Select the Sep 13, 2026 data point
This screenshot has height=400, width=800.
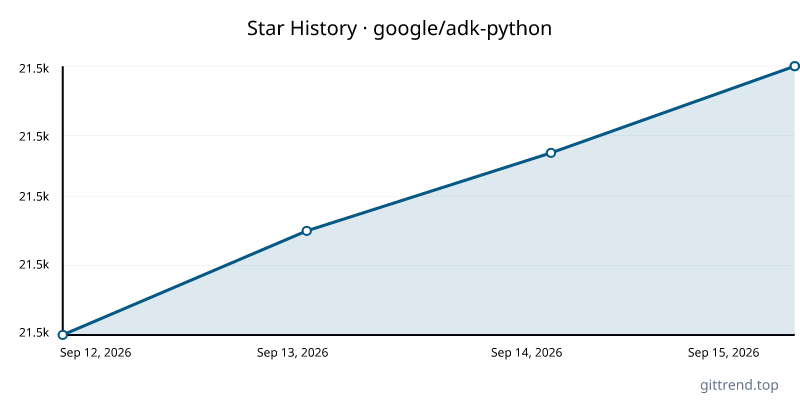coord(307,231)
